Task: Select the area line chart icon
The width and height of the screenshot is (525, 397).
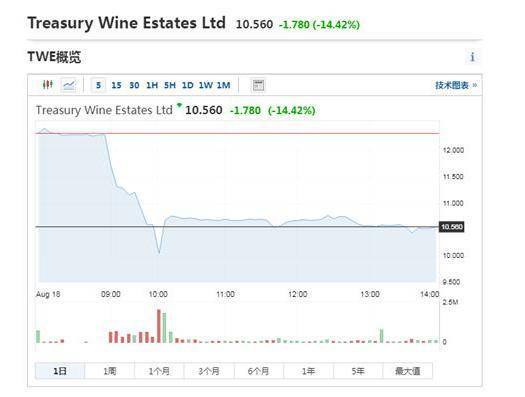Action: click(69, 85)
